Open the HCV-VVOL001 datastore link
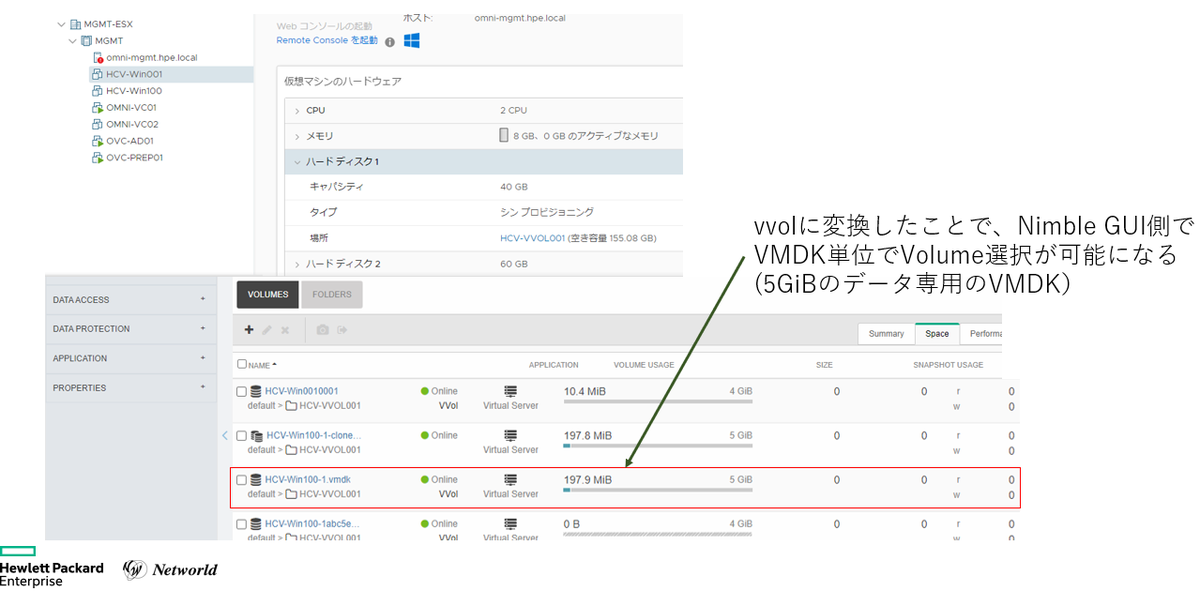Image resolution: width=1200 pixels, height=591 pixels. click(x=533, y=236)
